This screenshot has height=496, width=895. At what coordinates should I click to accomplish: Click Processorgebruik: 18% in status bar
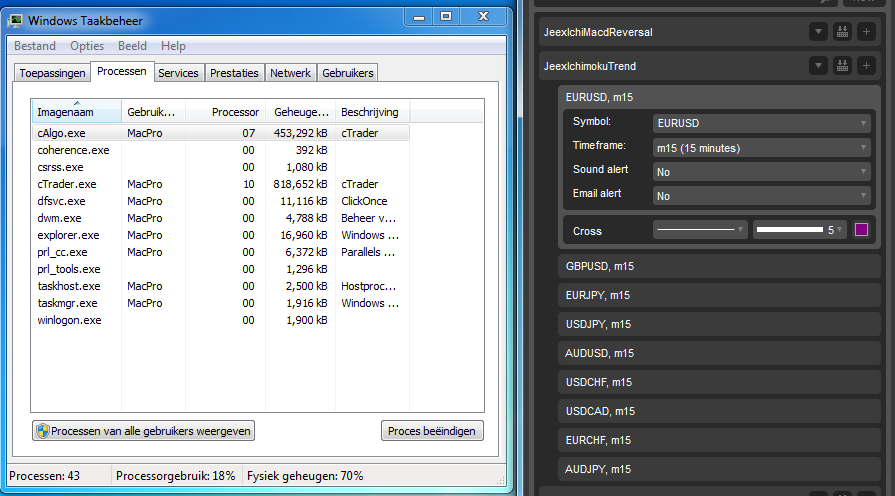(x=175, y=476)
